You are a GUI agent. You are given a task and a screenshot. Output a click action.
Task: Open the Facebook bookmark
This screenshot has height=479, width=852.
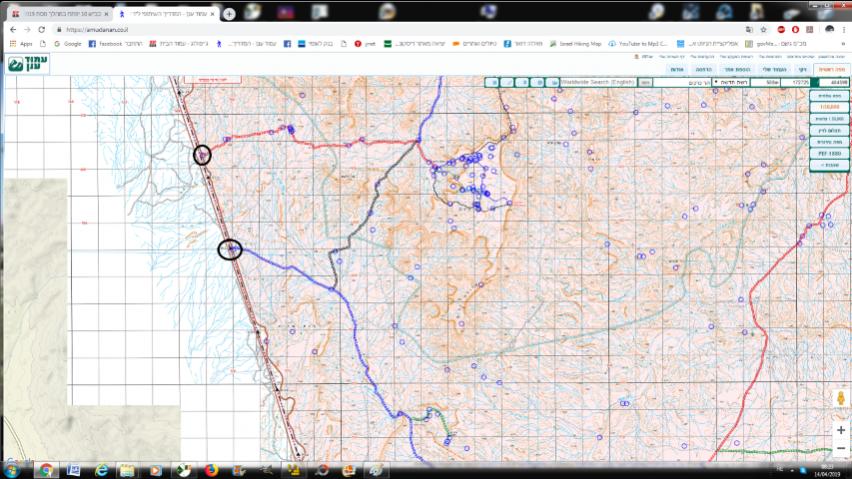tap(107, 44)
